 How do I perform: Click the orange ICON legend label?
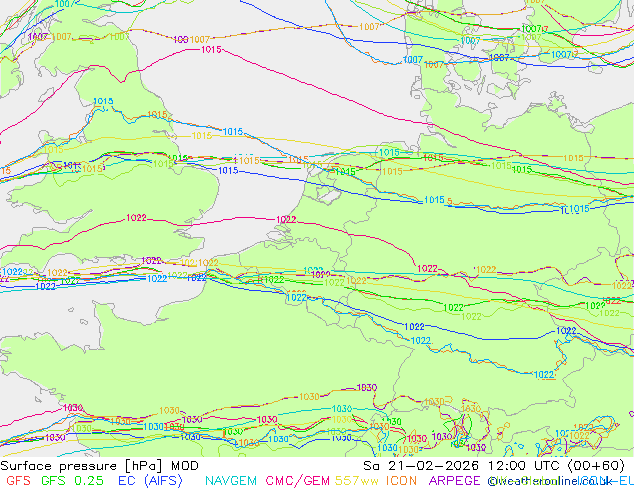401,481
